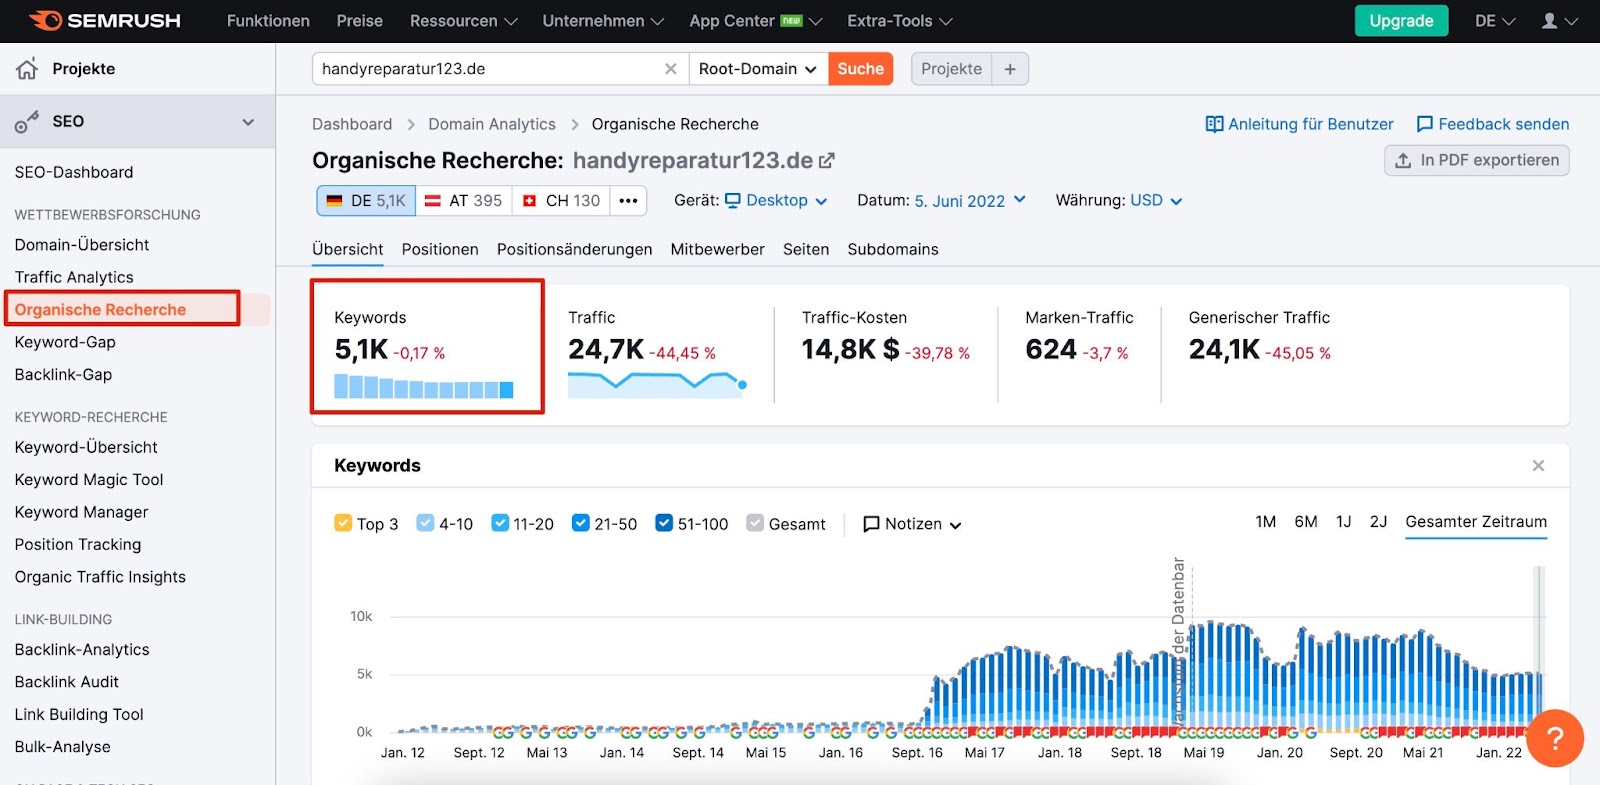This screenshot has height=785, width=1600.
Task: Open the Projekte home icon
Action: click(x=27, y=68)
